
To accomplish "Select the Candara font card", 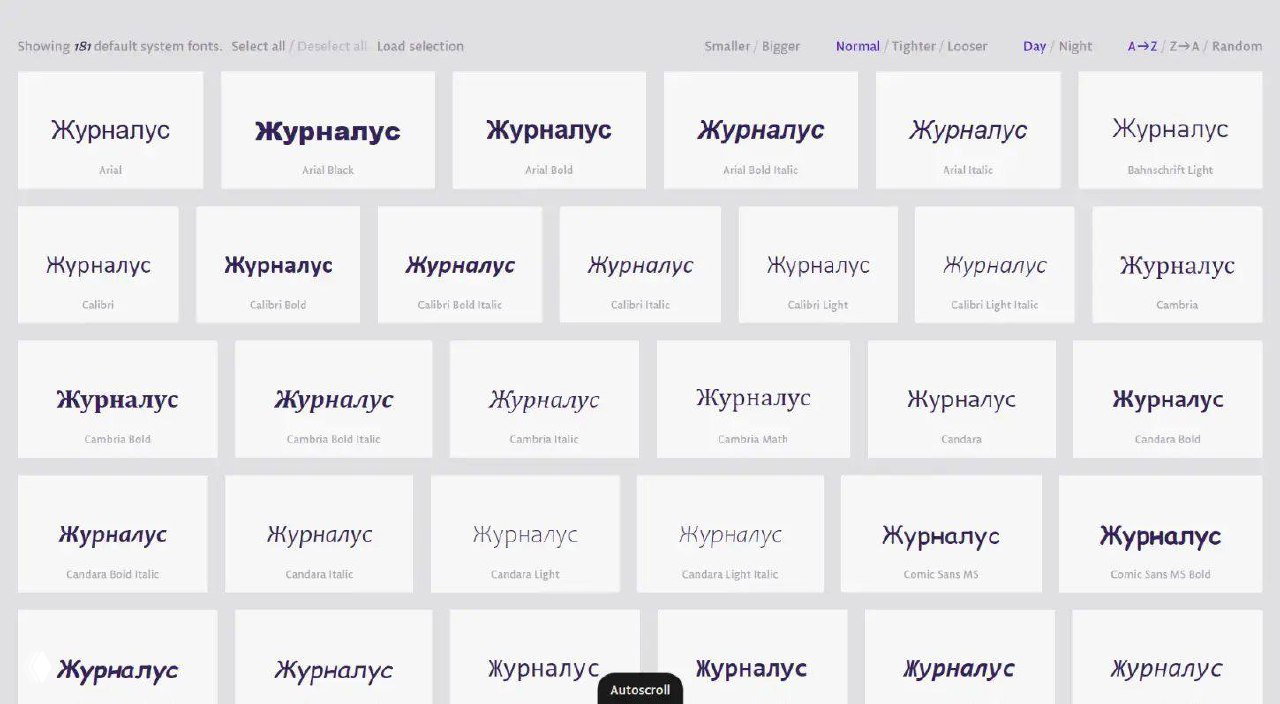I will [961, 399].
